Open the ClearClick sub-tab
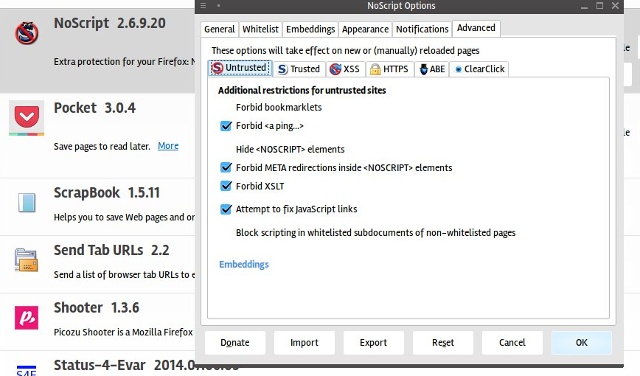 coord(480,69)
